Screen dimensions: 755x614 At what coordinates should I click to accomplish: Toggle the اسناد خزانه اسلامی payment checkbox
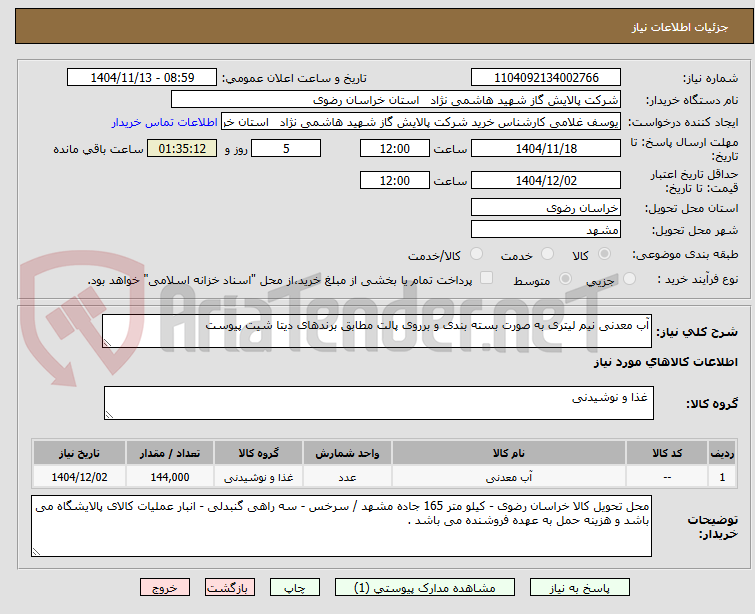(487, 278)
